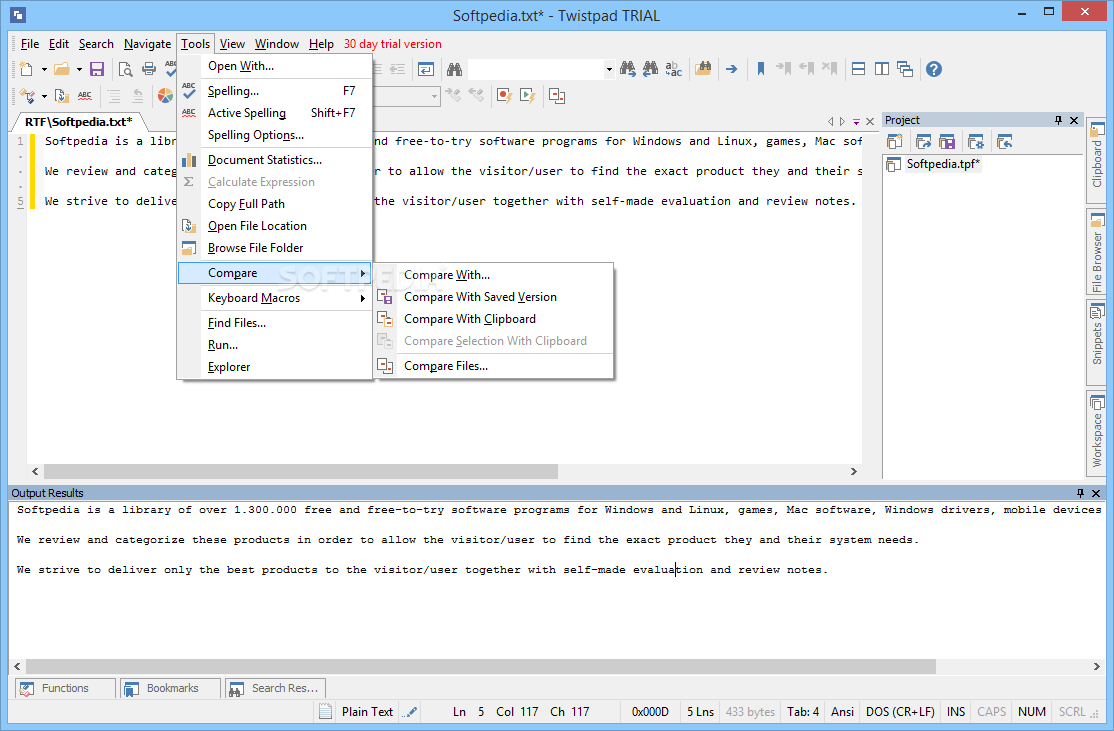Open the File menu

(30, 44)
